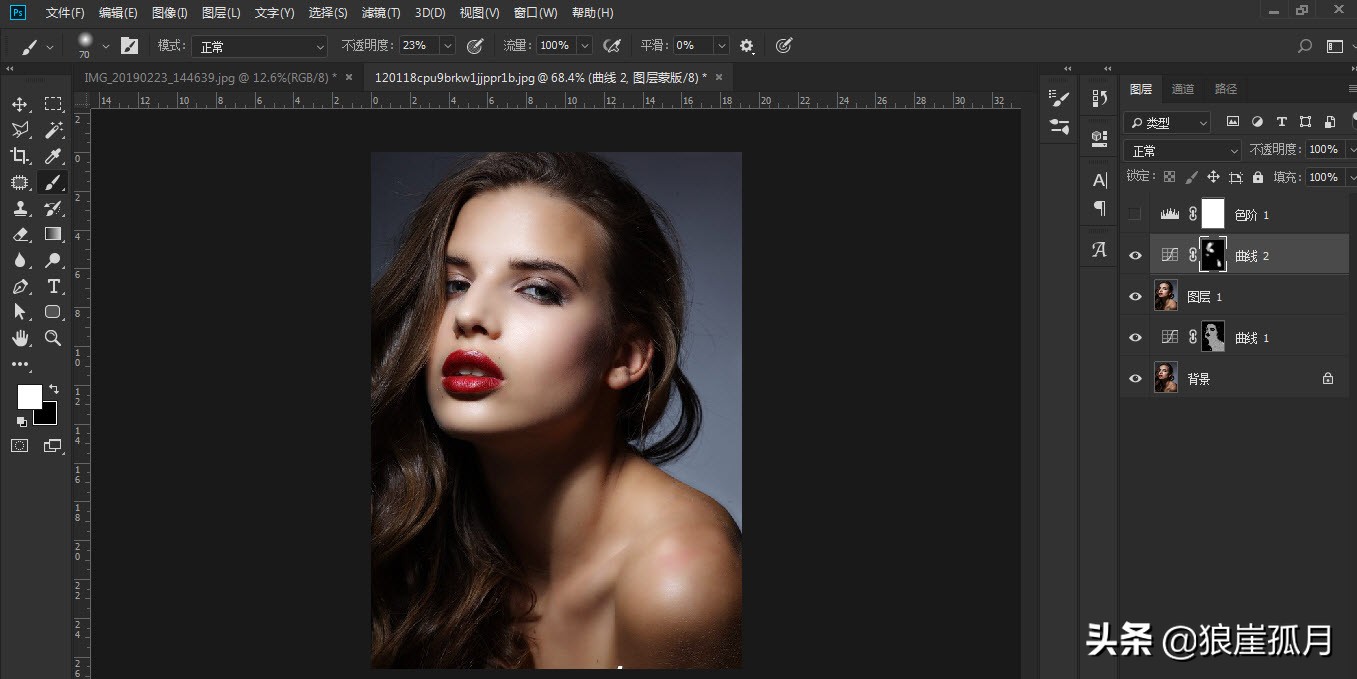Select the Zoom tool
This screenshot has height=679, width=1357.
[53, 338]
